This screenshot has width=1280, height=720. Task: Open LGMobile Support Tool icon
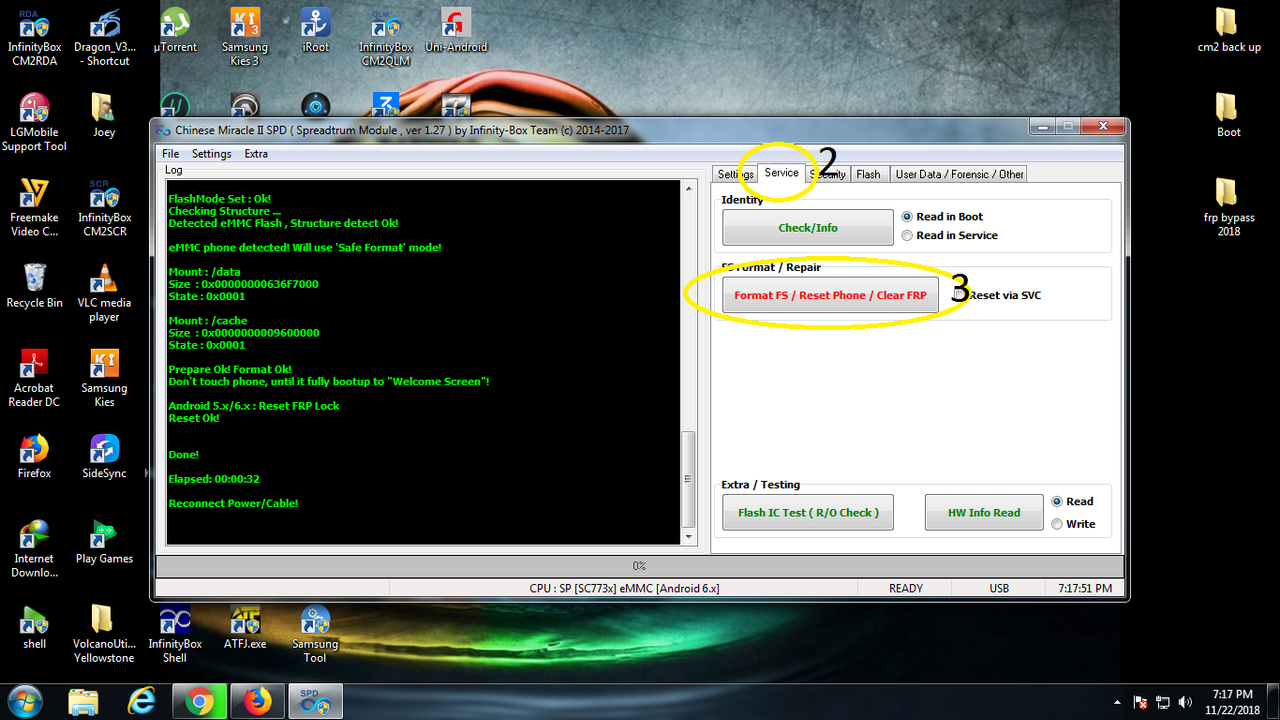coord(34,123)
